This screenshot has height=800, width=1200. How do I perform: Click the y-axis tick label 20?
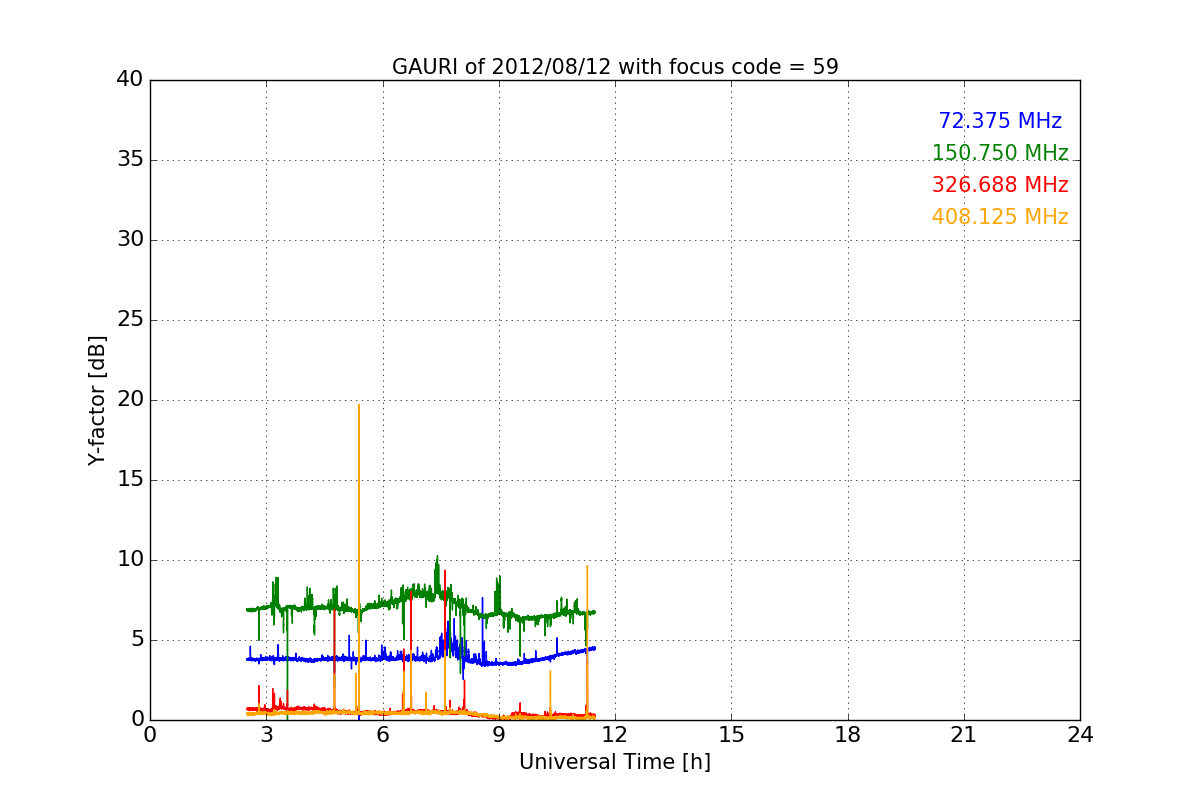130,400
